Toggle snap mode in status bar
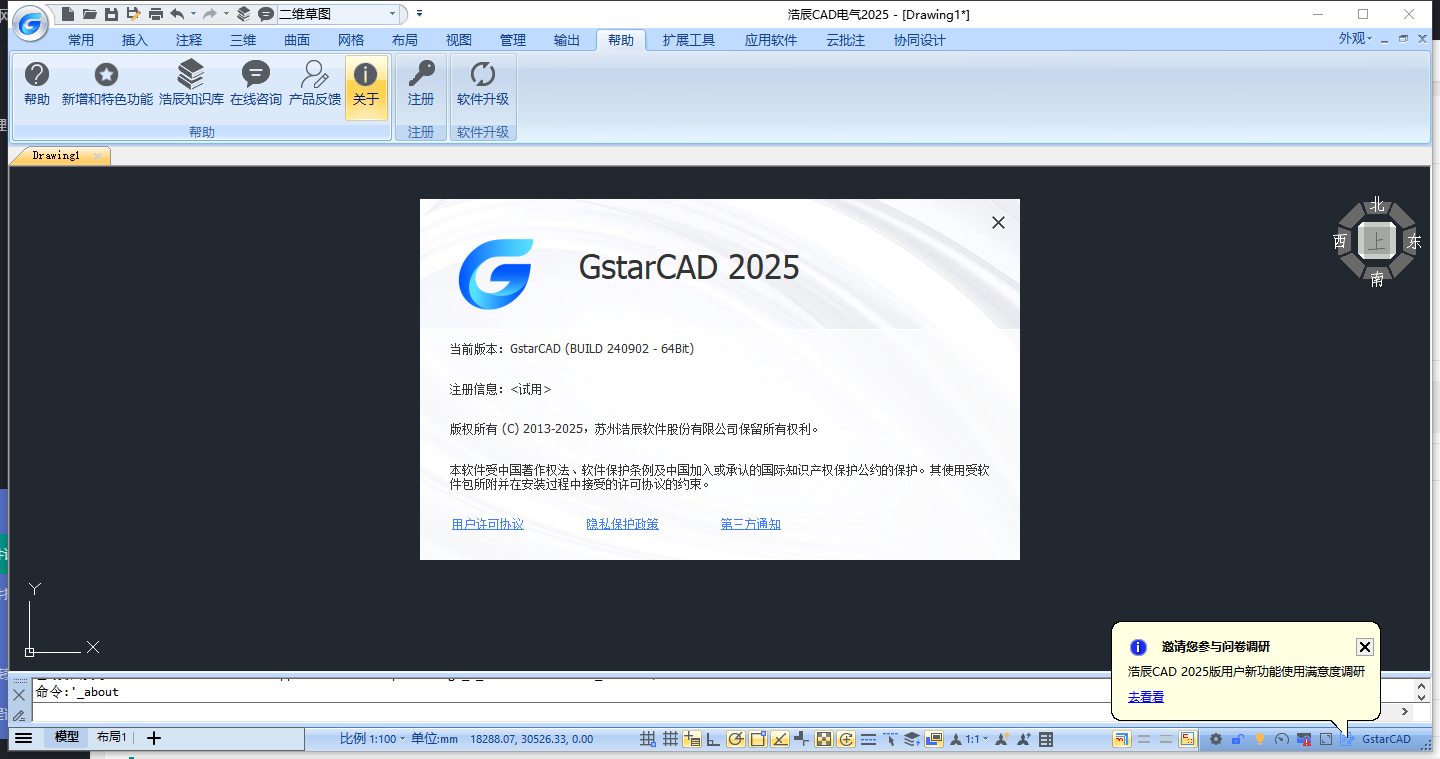Image resolution: width=1440 pixels, height=759 pixels. click(647, 739)
